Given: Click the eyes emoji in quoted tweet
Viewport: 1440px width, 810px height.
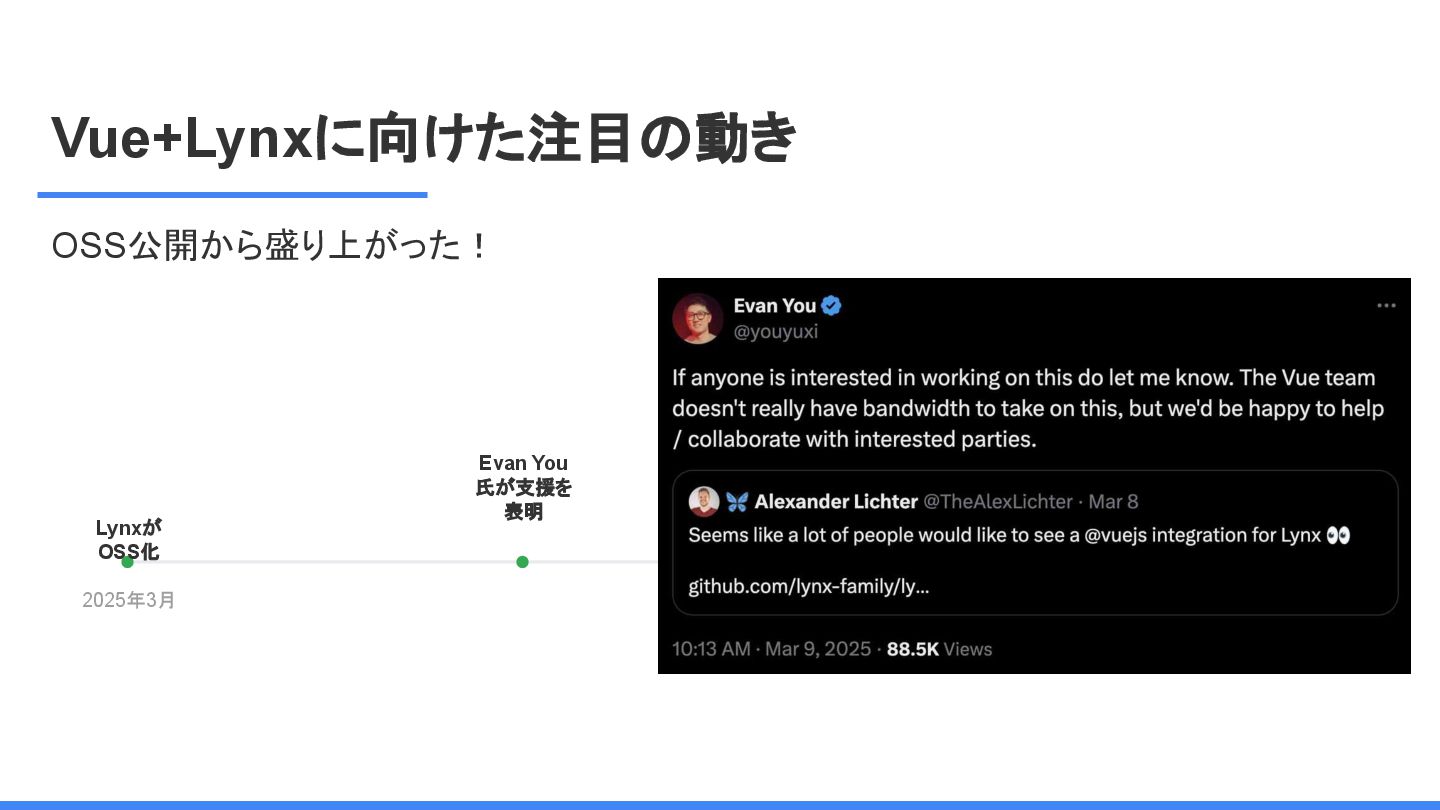Looking at the screenshot, I should point(1338,535).
